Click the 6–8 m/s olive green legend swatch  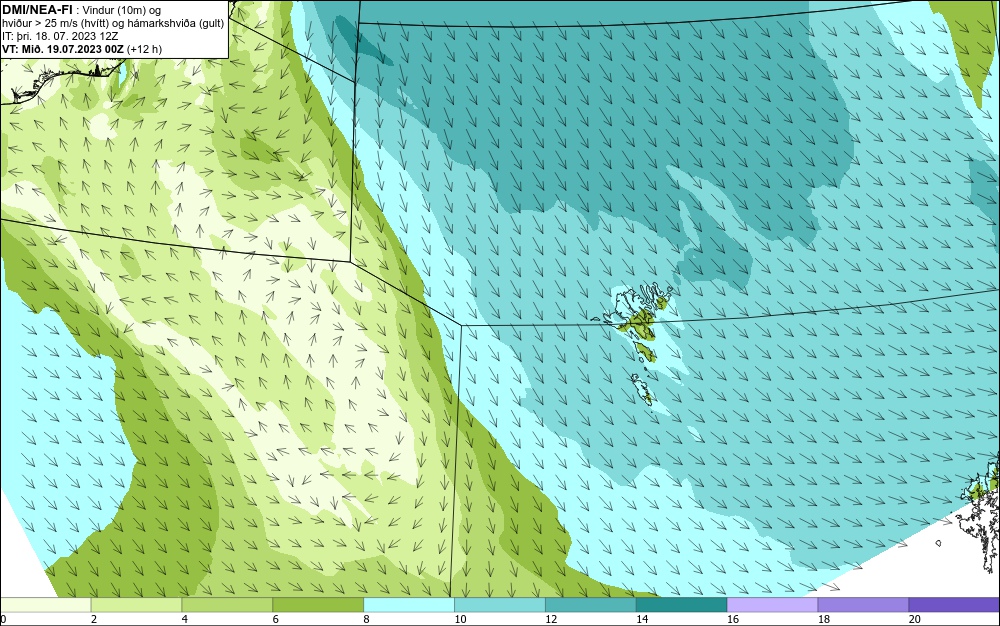click(x=318, y=604)
